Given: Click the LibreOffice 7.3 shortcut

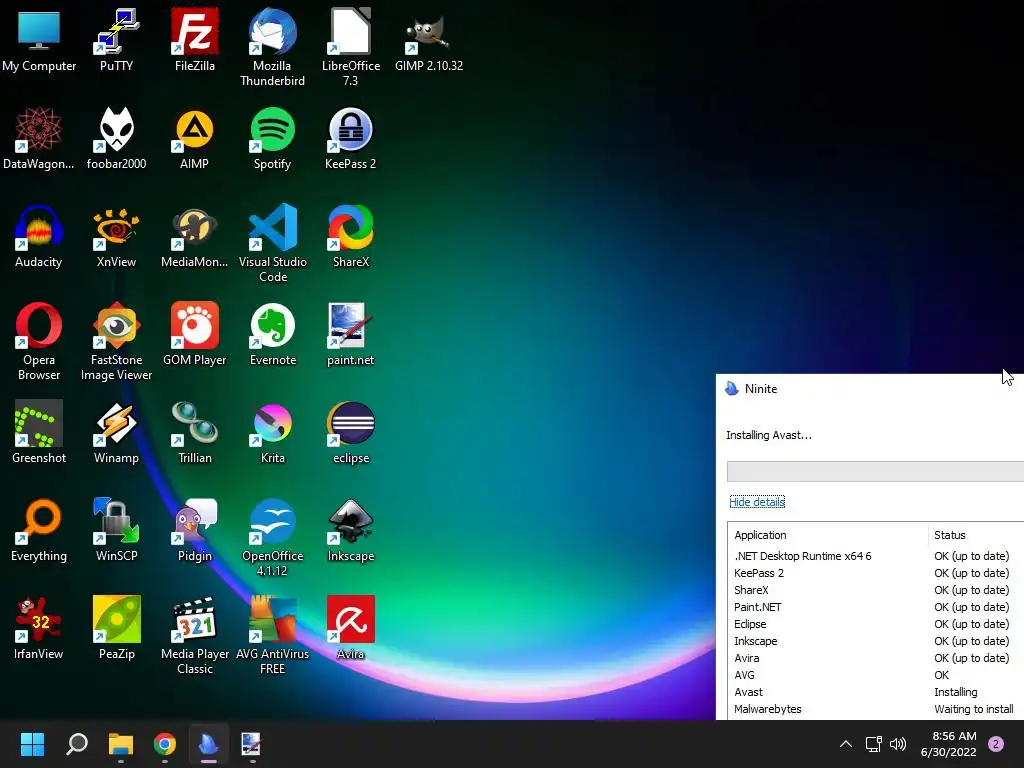Looking at the screenshot, I should (351, 48).
